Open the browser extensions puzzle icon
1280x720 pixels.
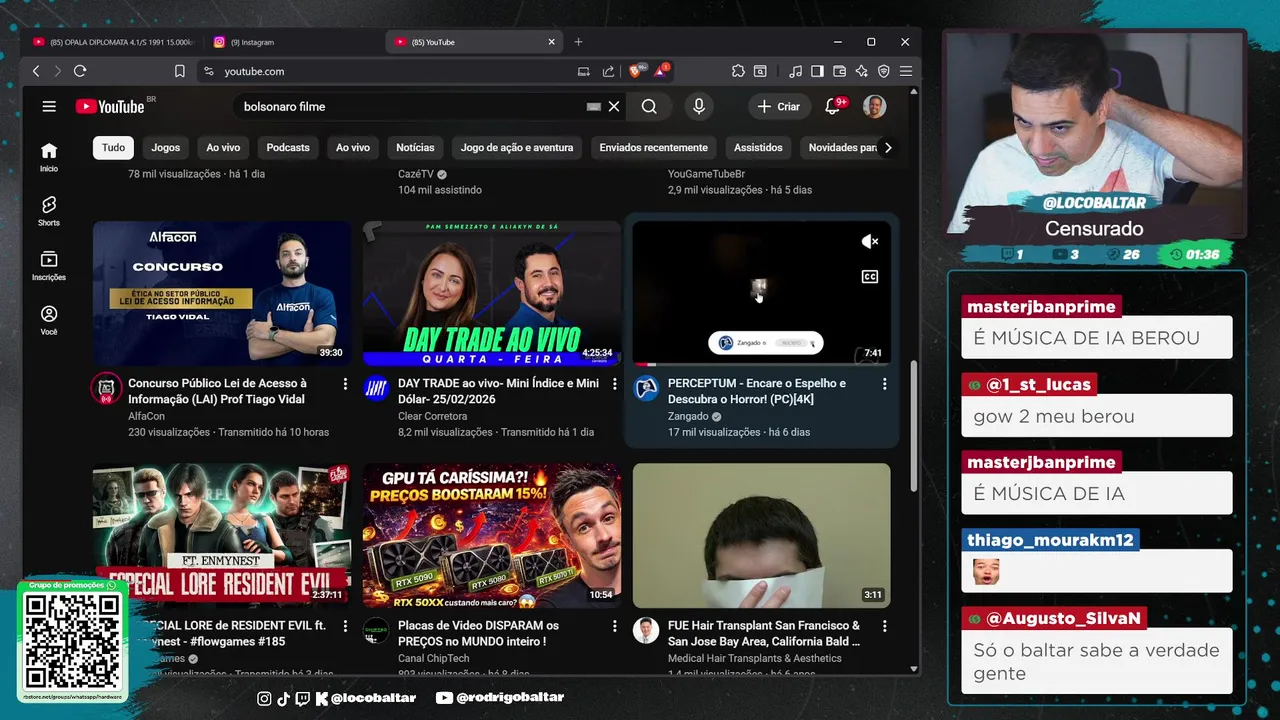[738, 71]
